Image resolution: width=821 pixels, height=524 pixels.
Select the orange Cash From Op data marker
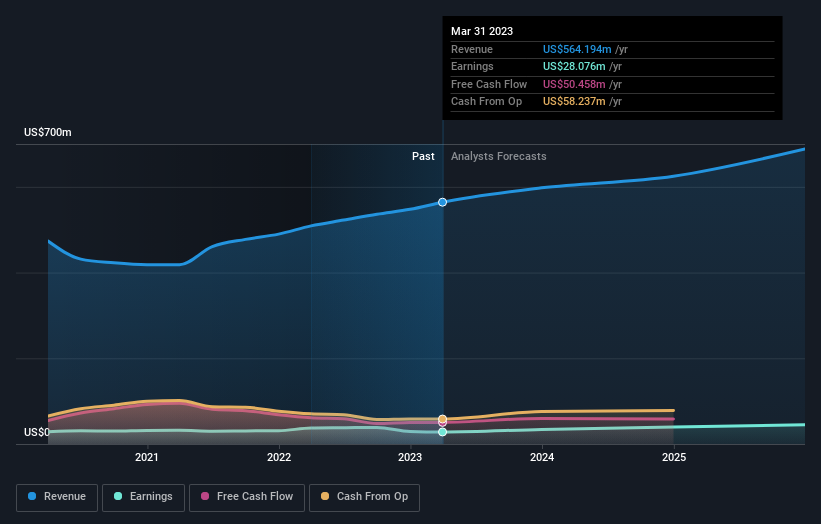(442, 418)
